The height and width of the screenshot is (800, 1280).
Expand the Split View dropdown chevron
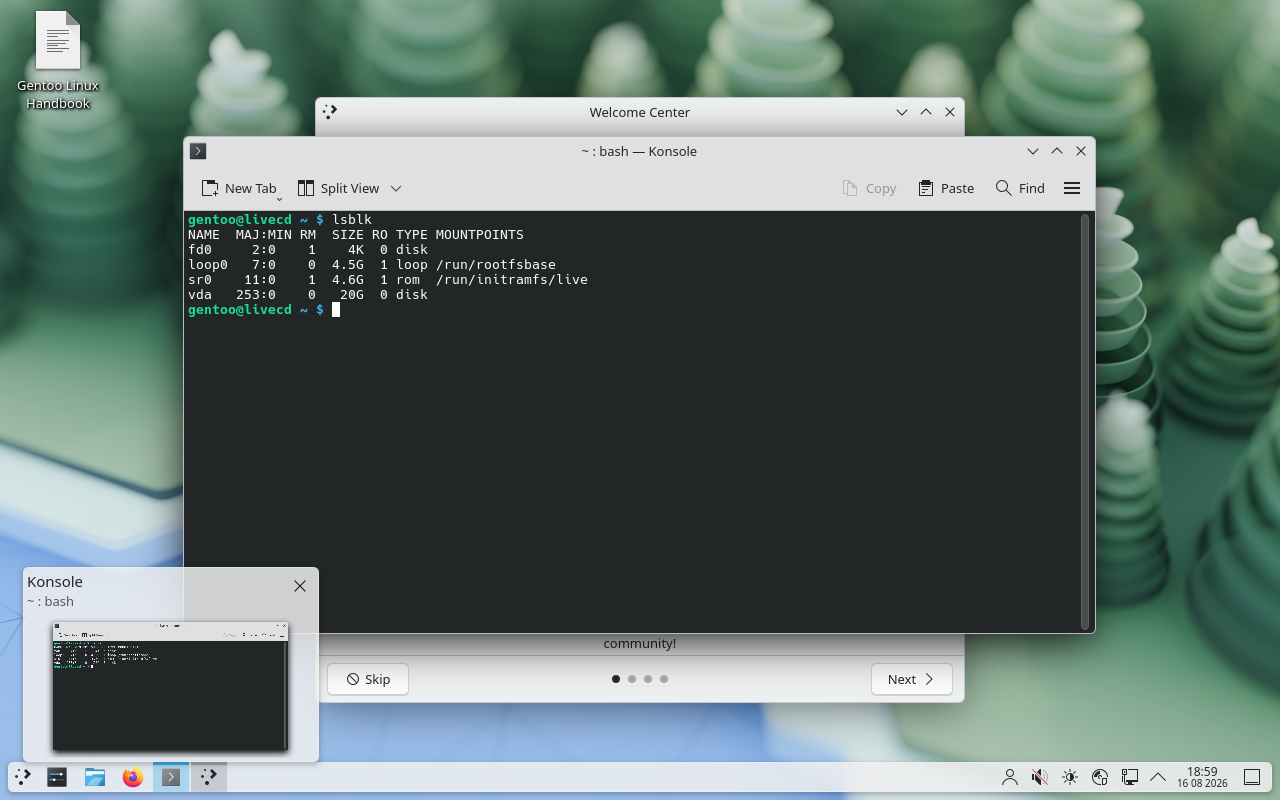coord(396,188)
